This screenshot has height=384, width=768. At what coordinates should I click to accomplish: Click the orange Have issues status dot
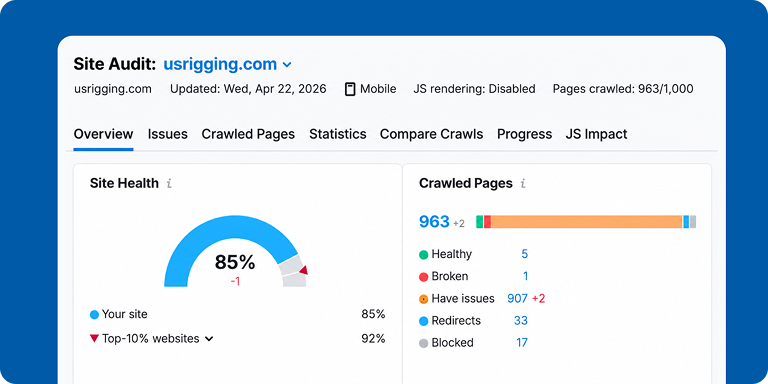coord(424,299)
